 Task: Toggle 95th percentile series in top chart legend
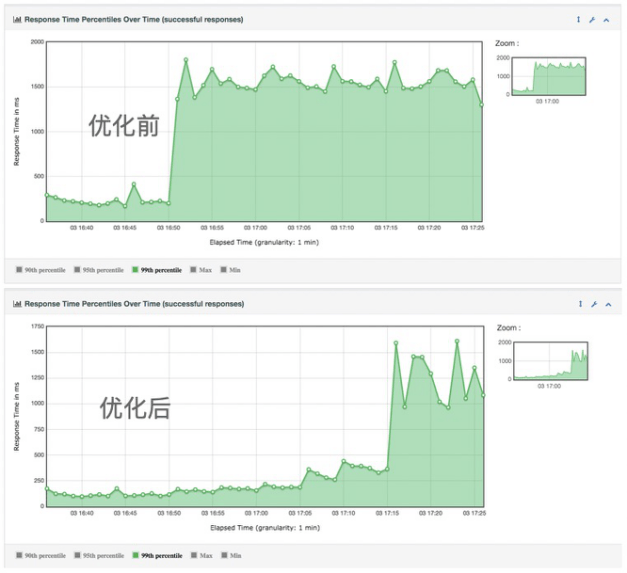[x=103, y=269]
